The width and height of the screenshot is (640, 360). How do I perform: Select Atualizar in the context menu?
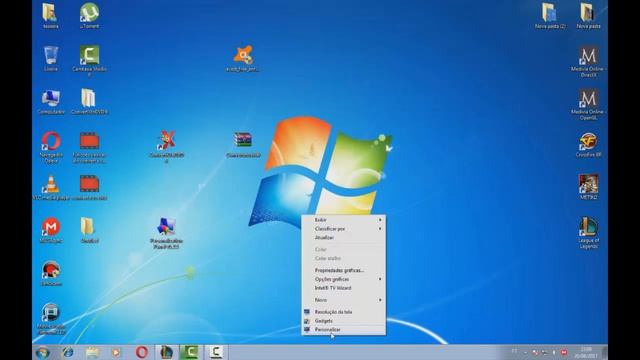pos(343,238)
